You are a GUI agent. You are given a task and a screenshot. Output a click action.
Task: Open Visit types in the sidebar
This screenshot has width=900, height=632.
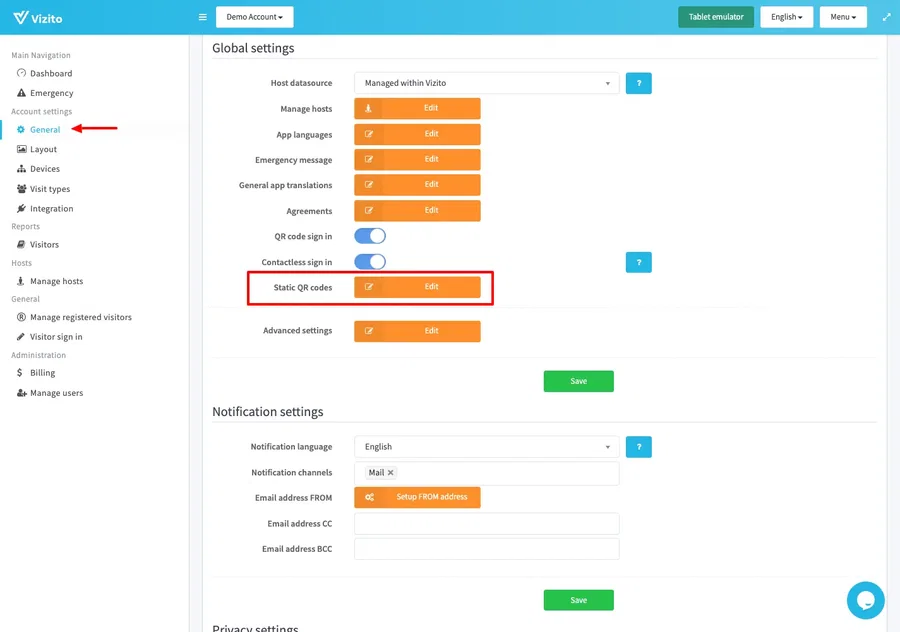tap(50, 189)
